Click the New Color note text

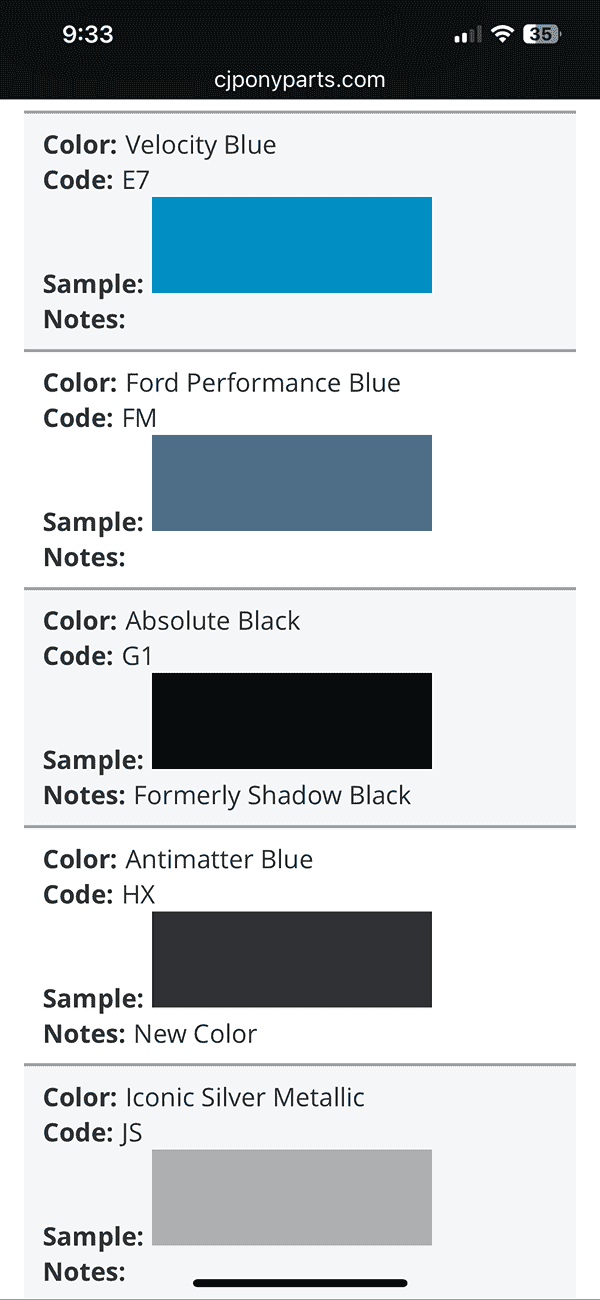tap(195, 1034)
